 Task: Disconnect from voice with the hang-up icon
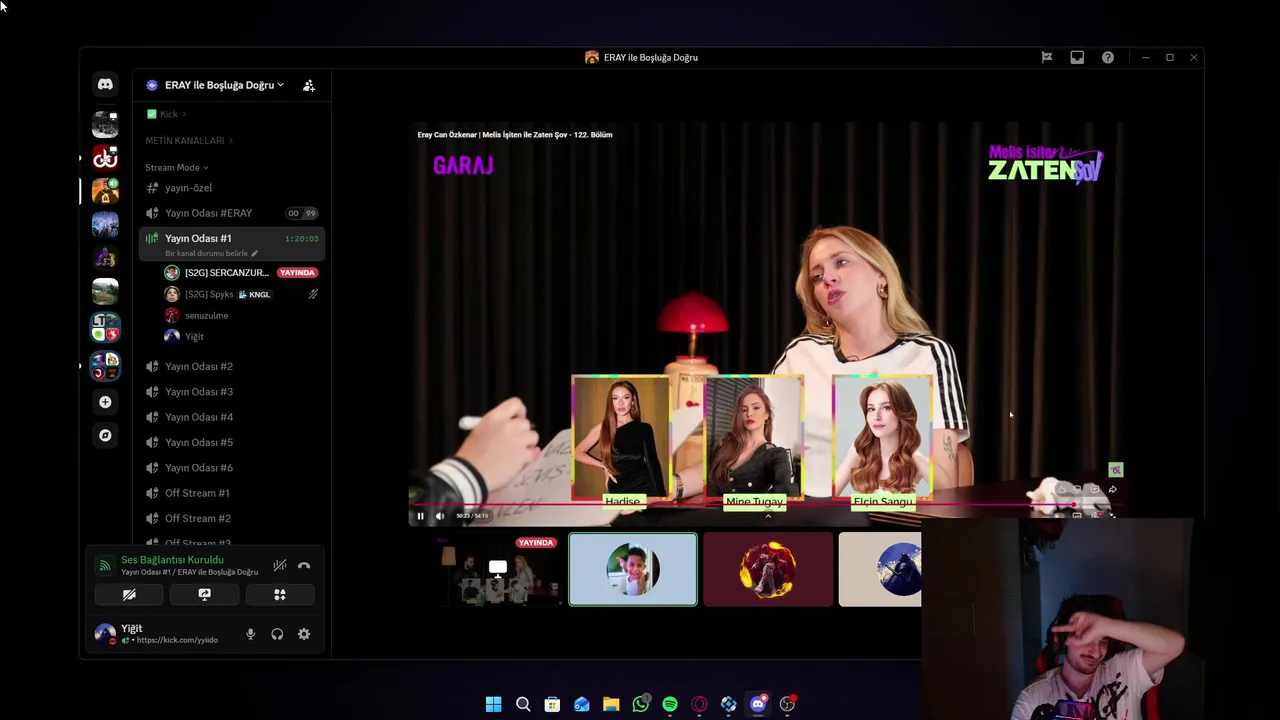coord(304,565)
